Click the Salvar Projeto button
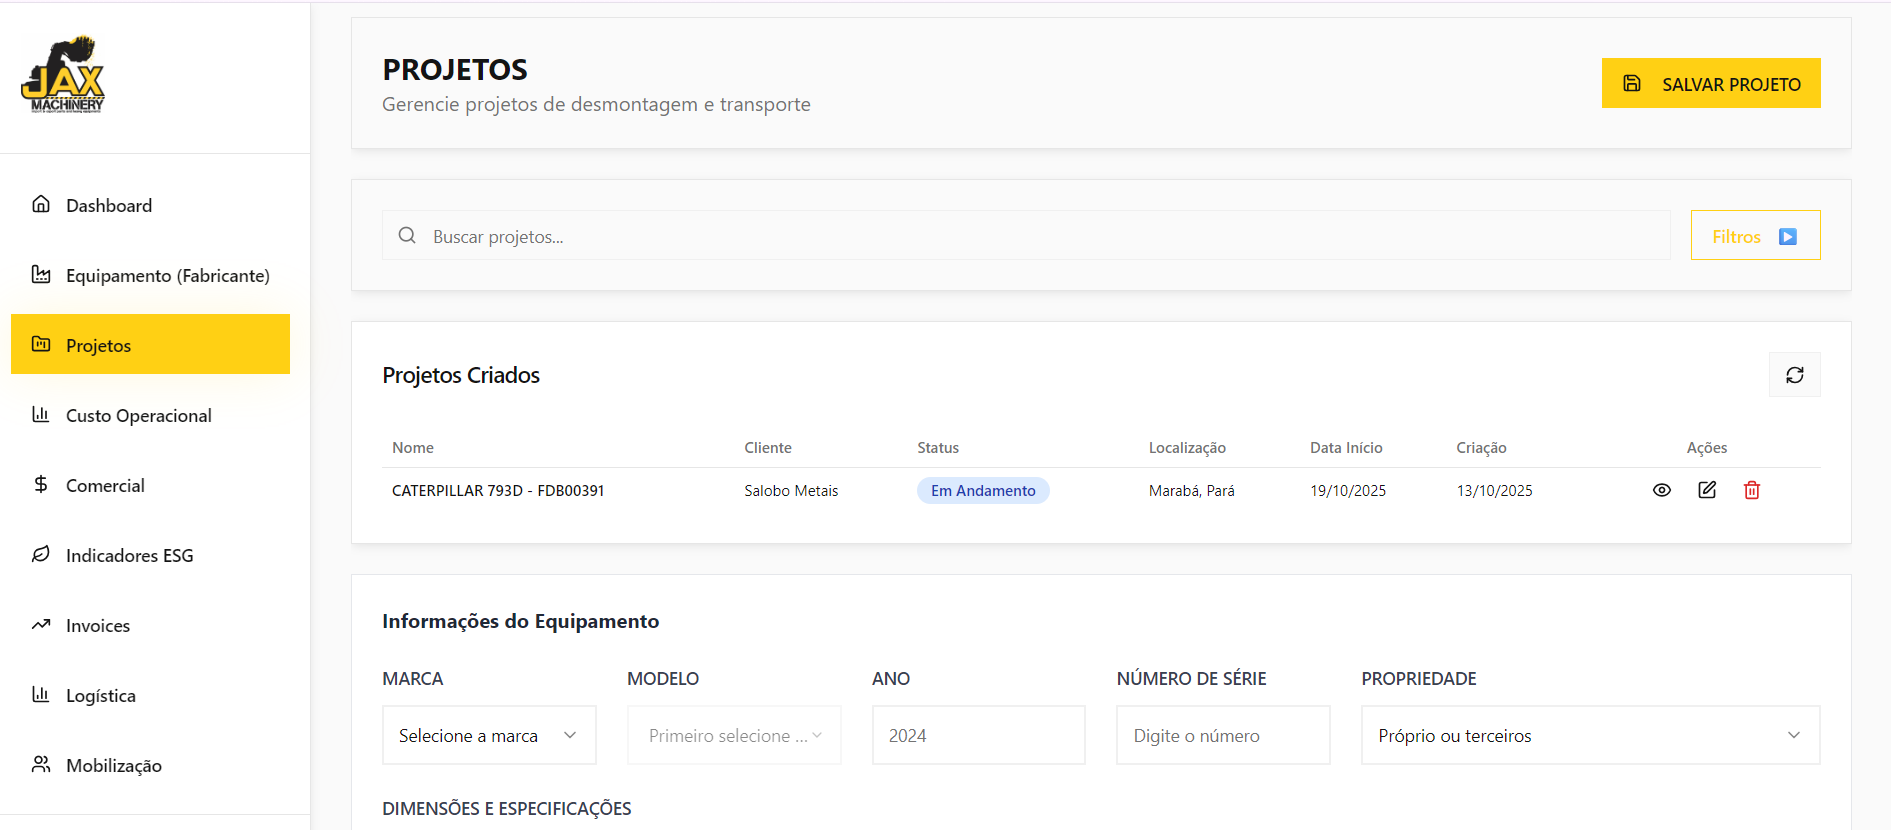The image size is (1891, 830). point(1711,83)
